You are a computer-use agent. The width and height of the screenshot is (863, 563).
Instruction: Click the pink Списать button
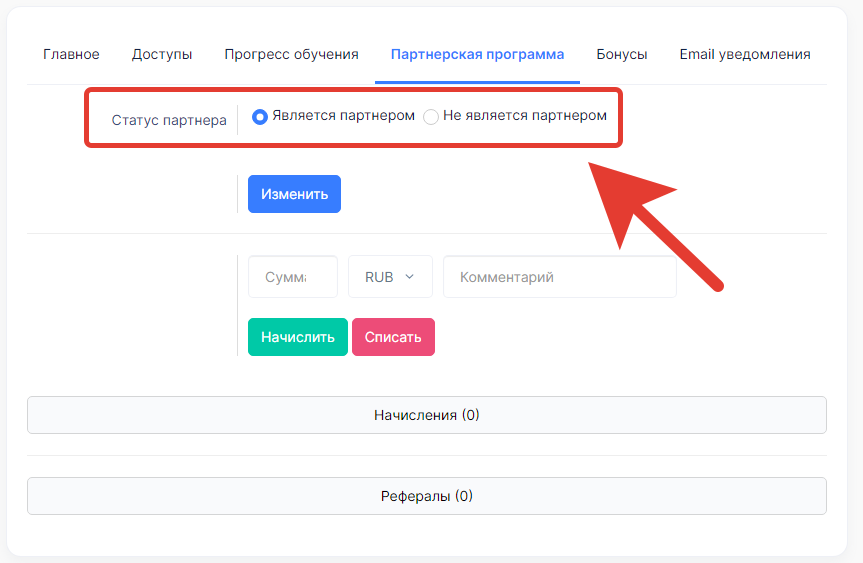[x=393, y=337]
